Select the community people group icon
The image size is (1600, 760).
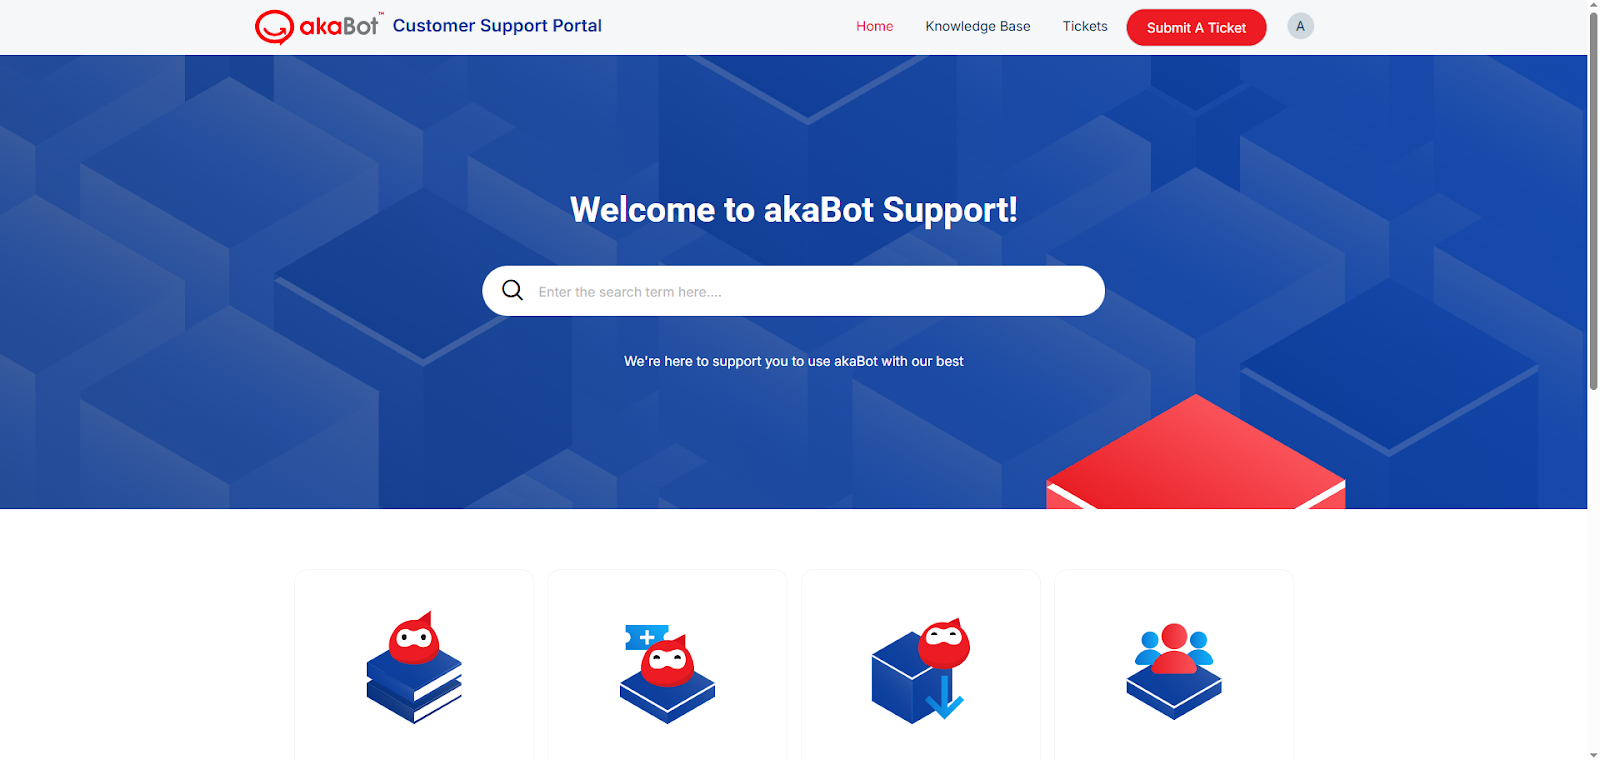[x=1174, y=671]
